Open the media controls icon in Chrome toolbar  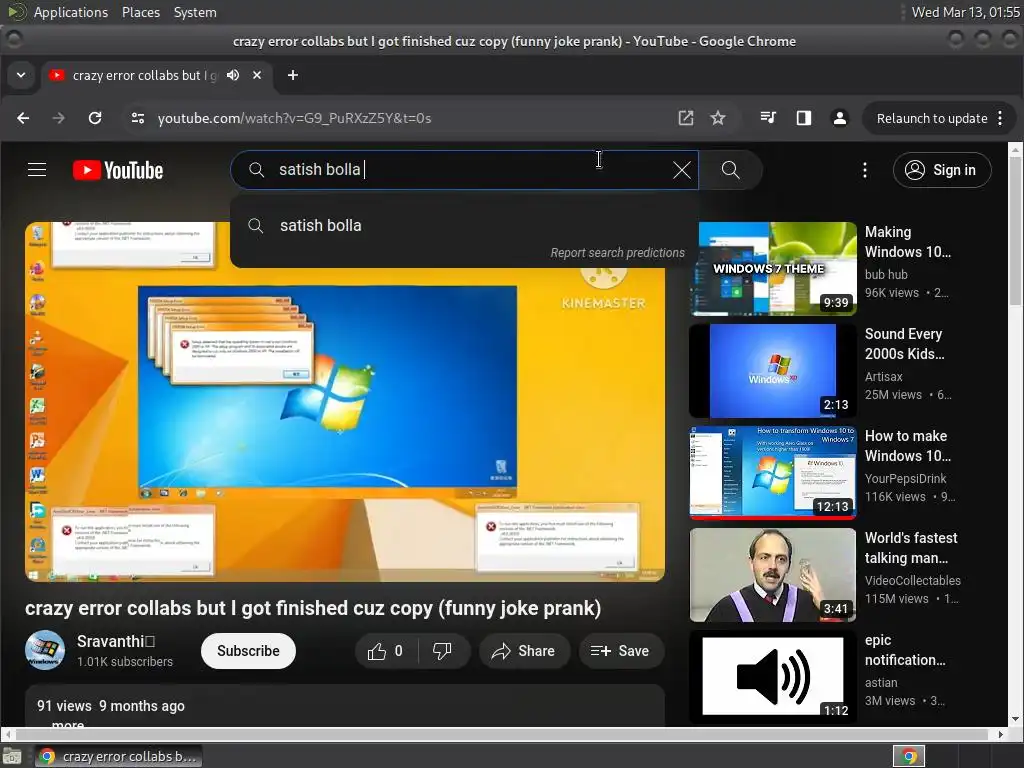(x=768, y=118)
